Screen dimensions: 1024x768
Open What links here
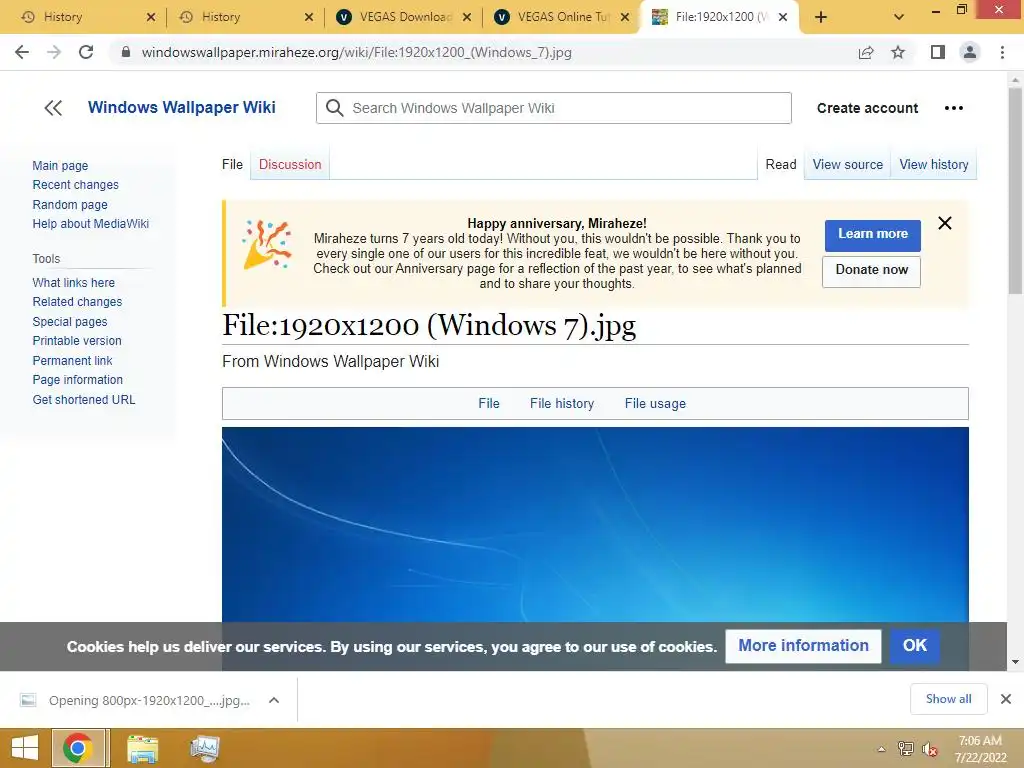pos(74,283)
